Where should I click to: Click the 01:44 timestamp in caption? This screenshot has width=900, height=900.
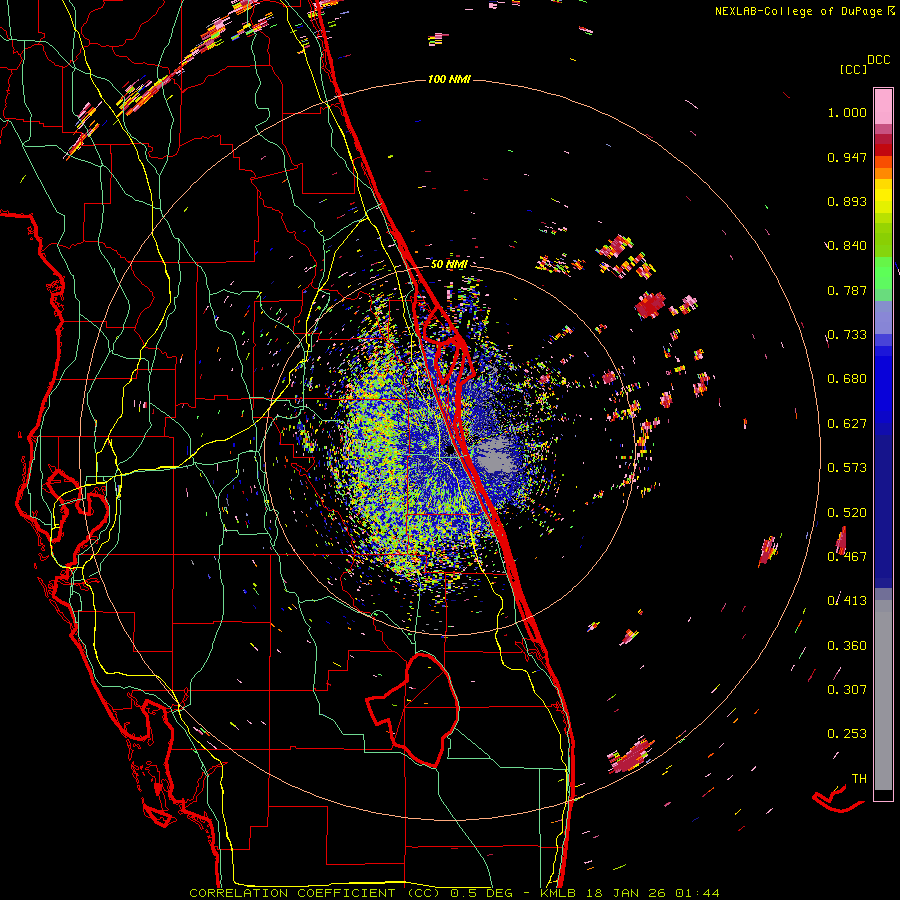click(x=697, y=893)
